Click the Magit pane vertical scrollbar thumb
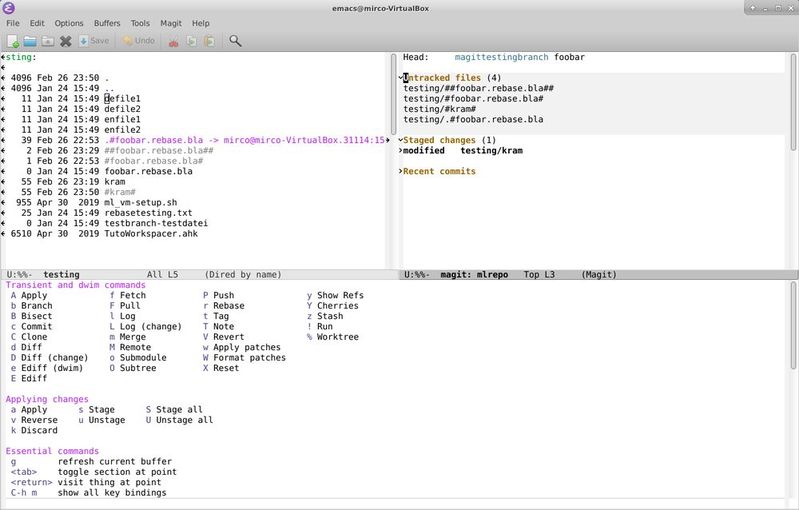 click(793, 102)
